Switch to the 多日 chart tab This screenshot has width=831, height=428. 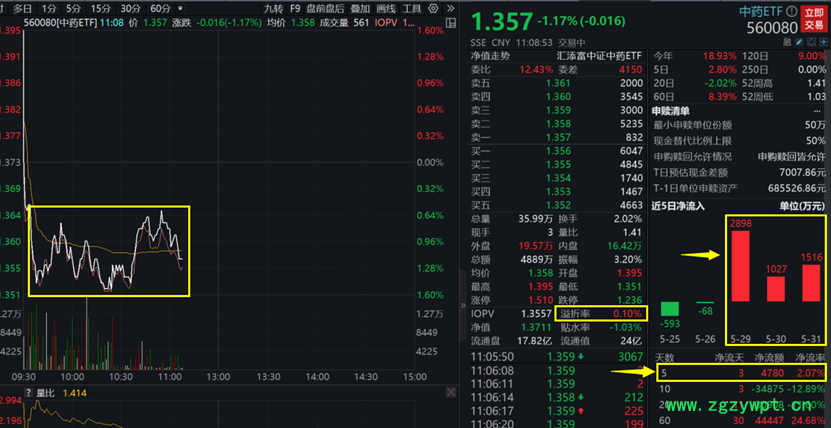pyautogui.click(x=22, y=8)
